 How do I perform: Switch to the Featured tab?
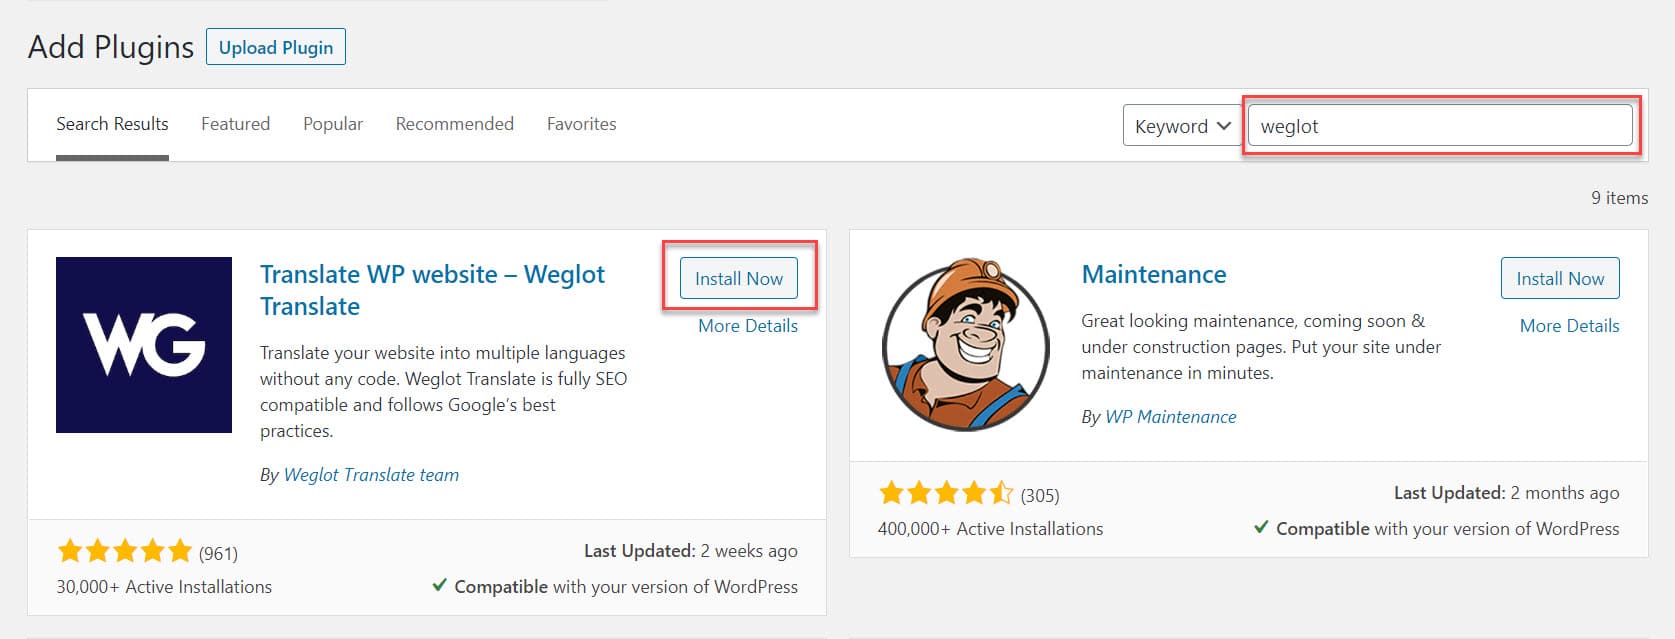coord(235,123)
